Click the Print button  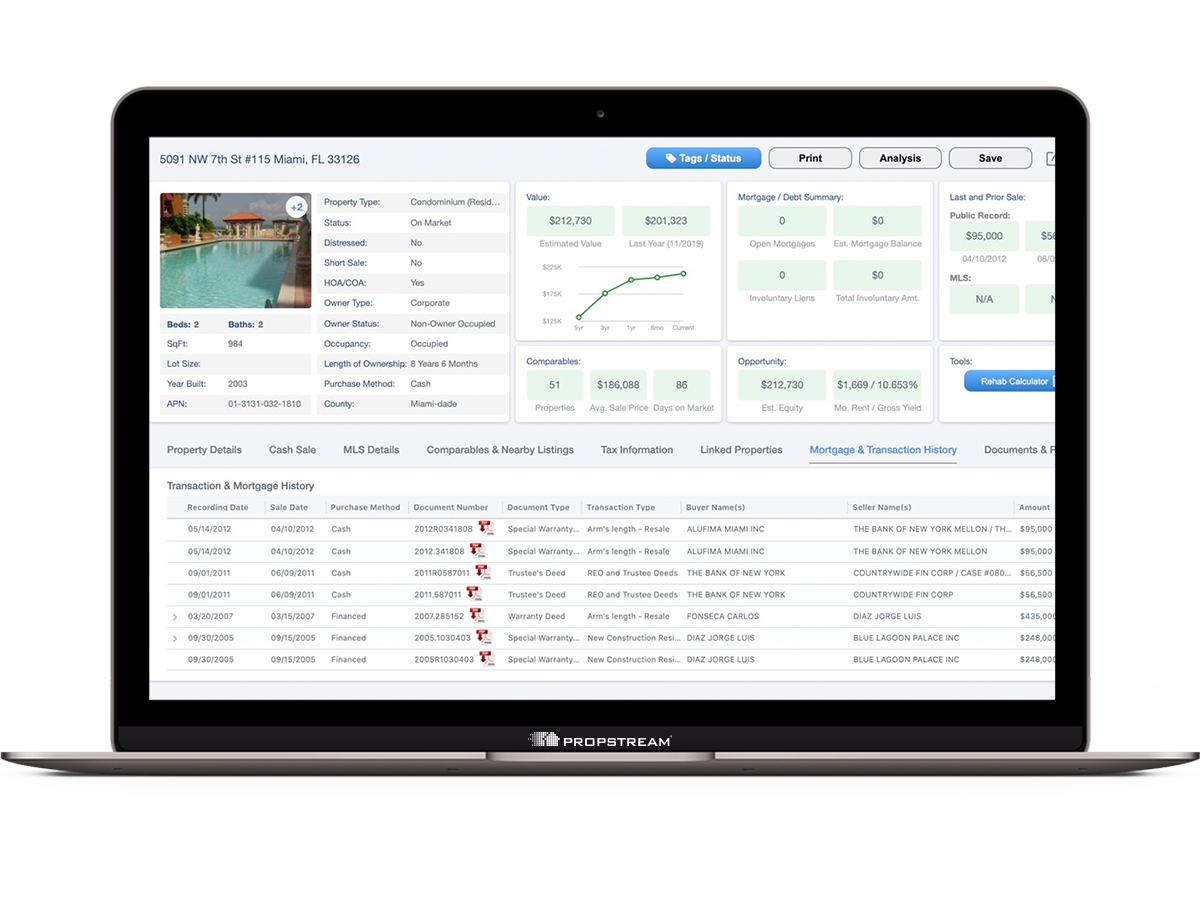(x=809, y=158)
